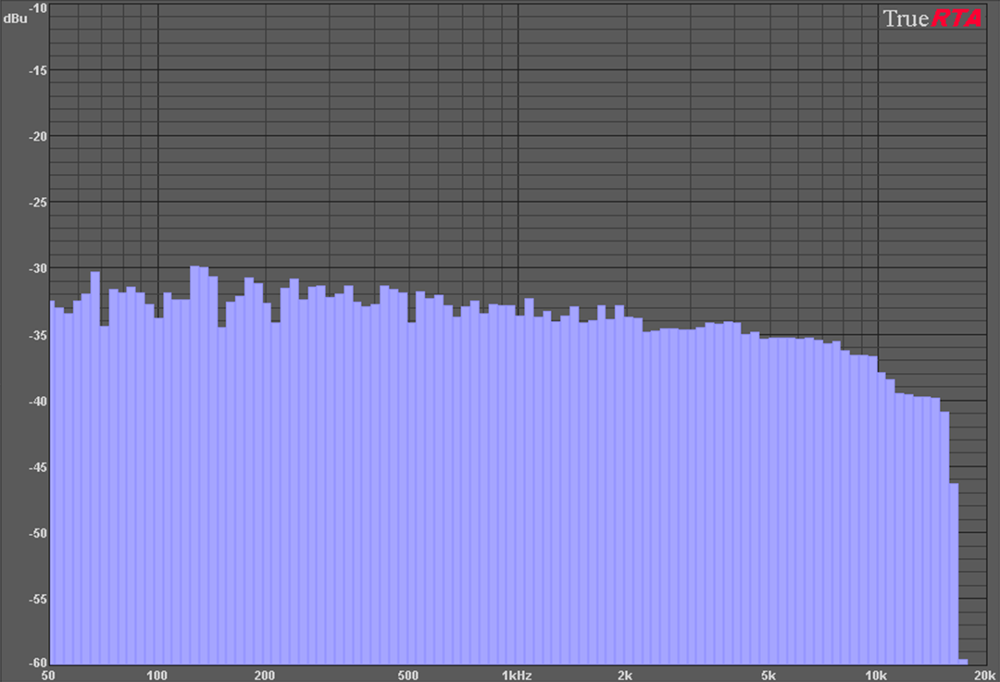Click the -45 level axis label
The image size is (1000, 682).
[38, 468]
